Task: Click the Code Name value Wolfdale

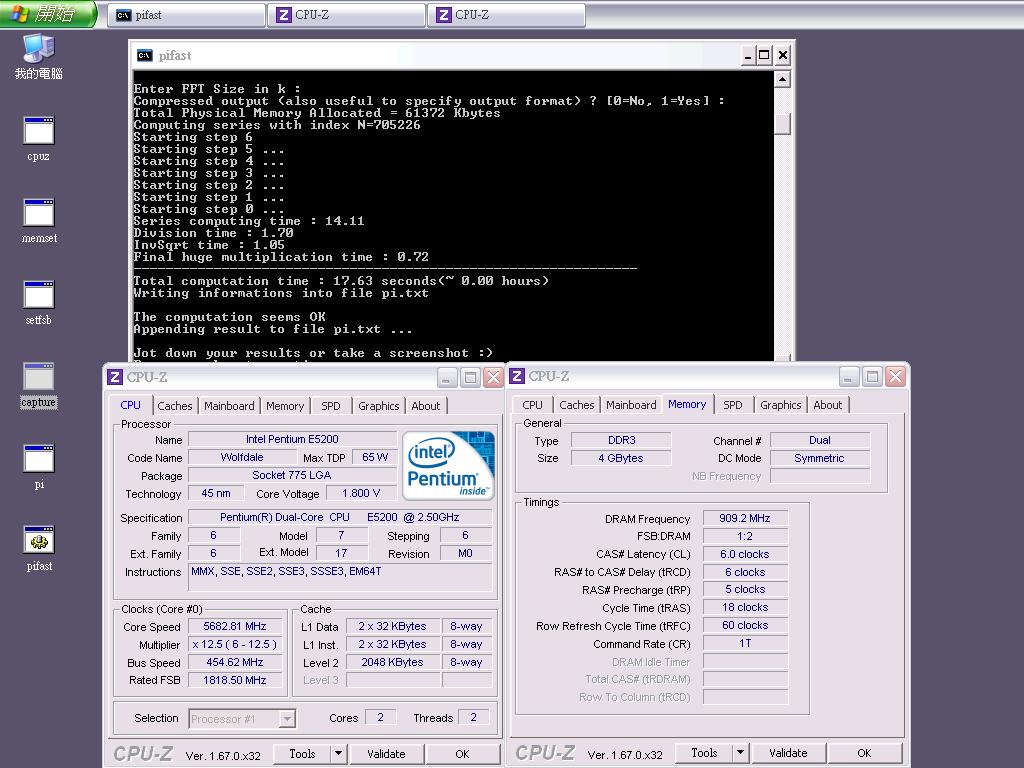Action: pyautogui.click(x=242, y=457)
